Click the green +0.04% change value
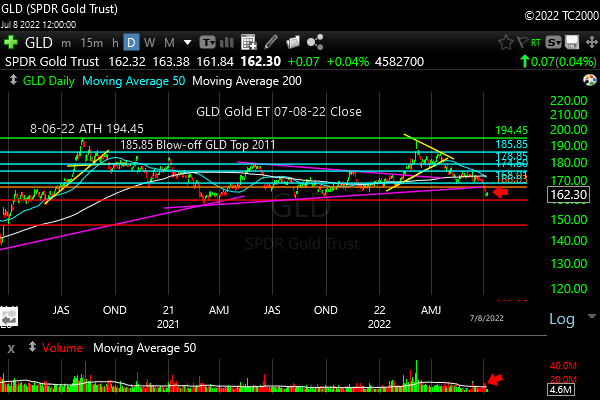The width and height of the screenshot is (600, 400). pos(348,62)
